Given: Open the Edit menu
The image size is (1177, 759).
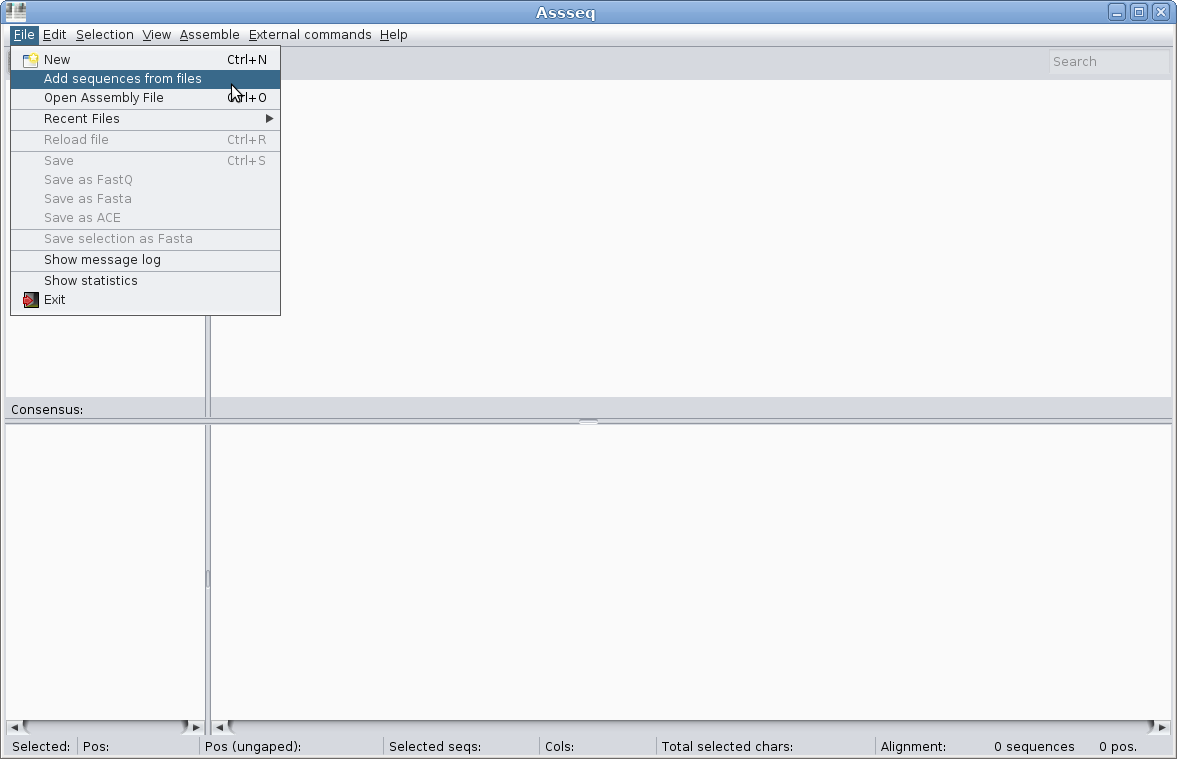Looking at the screenshot, I should pyautogui.click(x=54, y=35).
